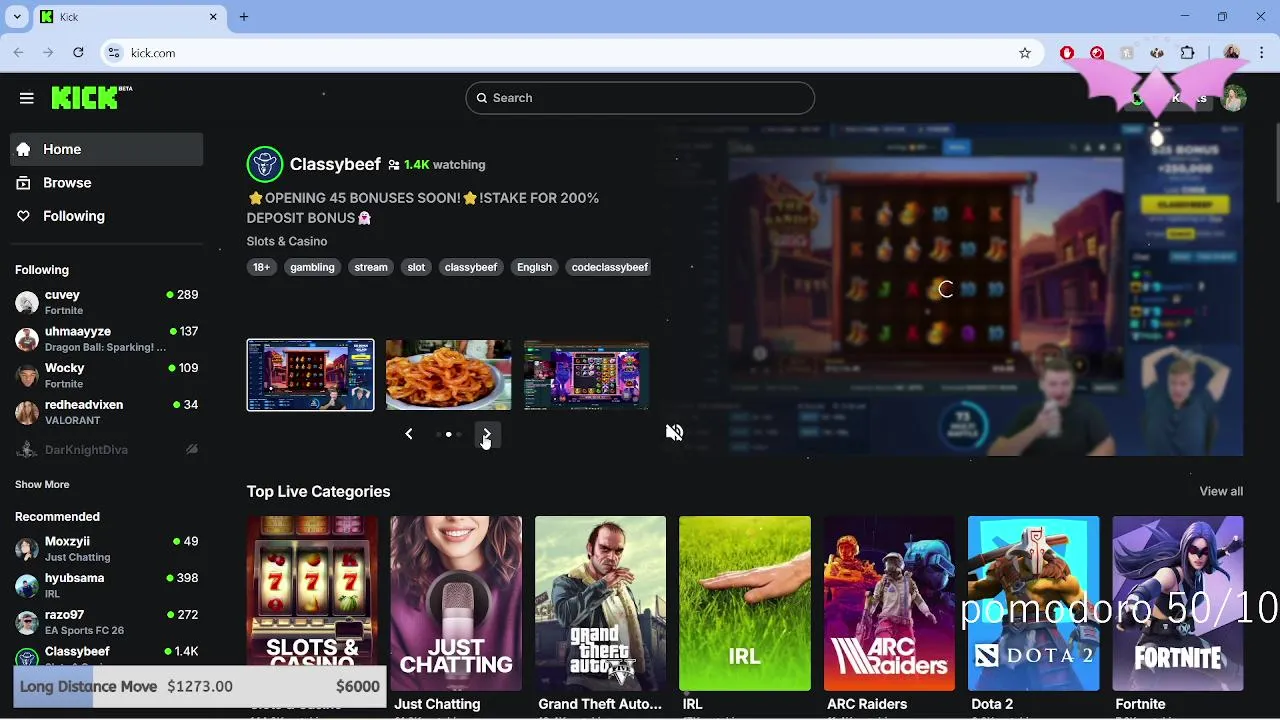Click Moxzyii's avatar in Recommended
1280x720 pixels.
coord(27,549)
